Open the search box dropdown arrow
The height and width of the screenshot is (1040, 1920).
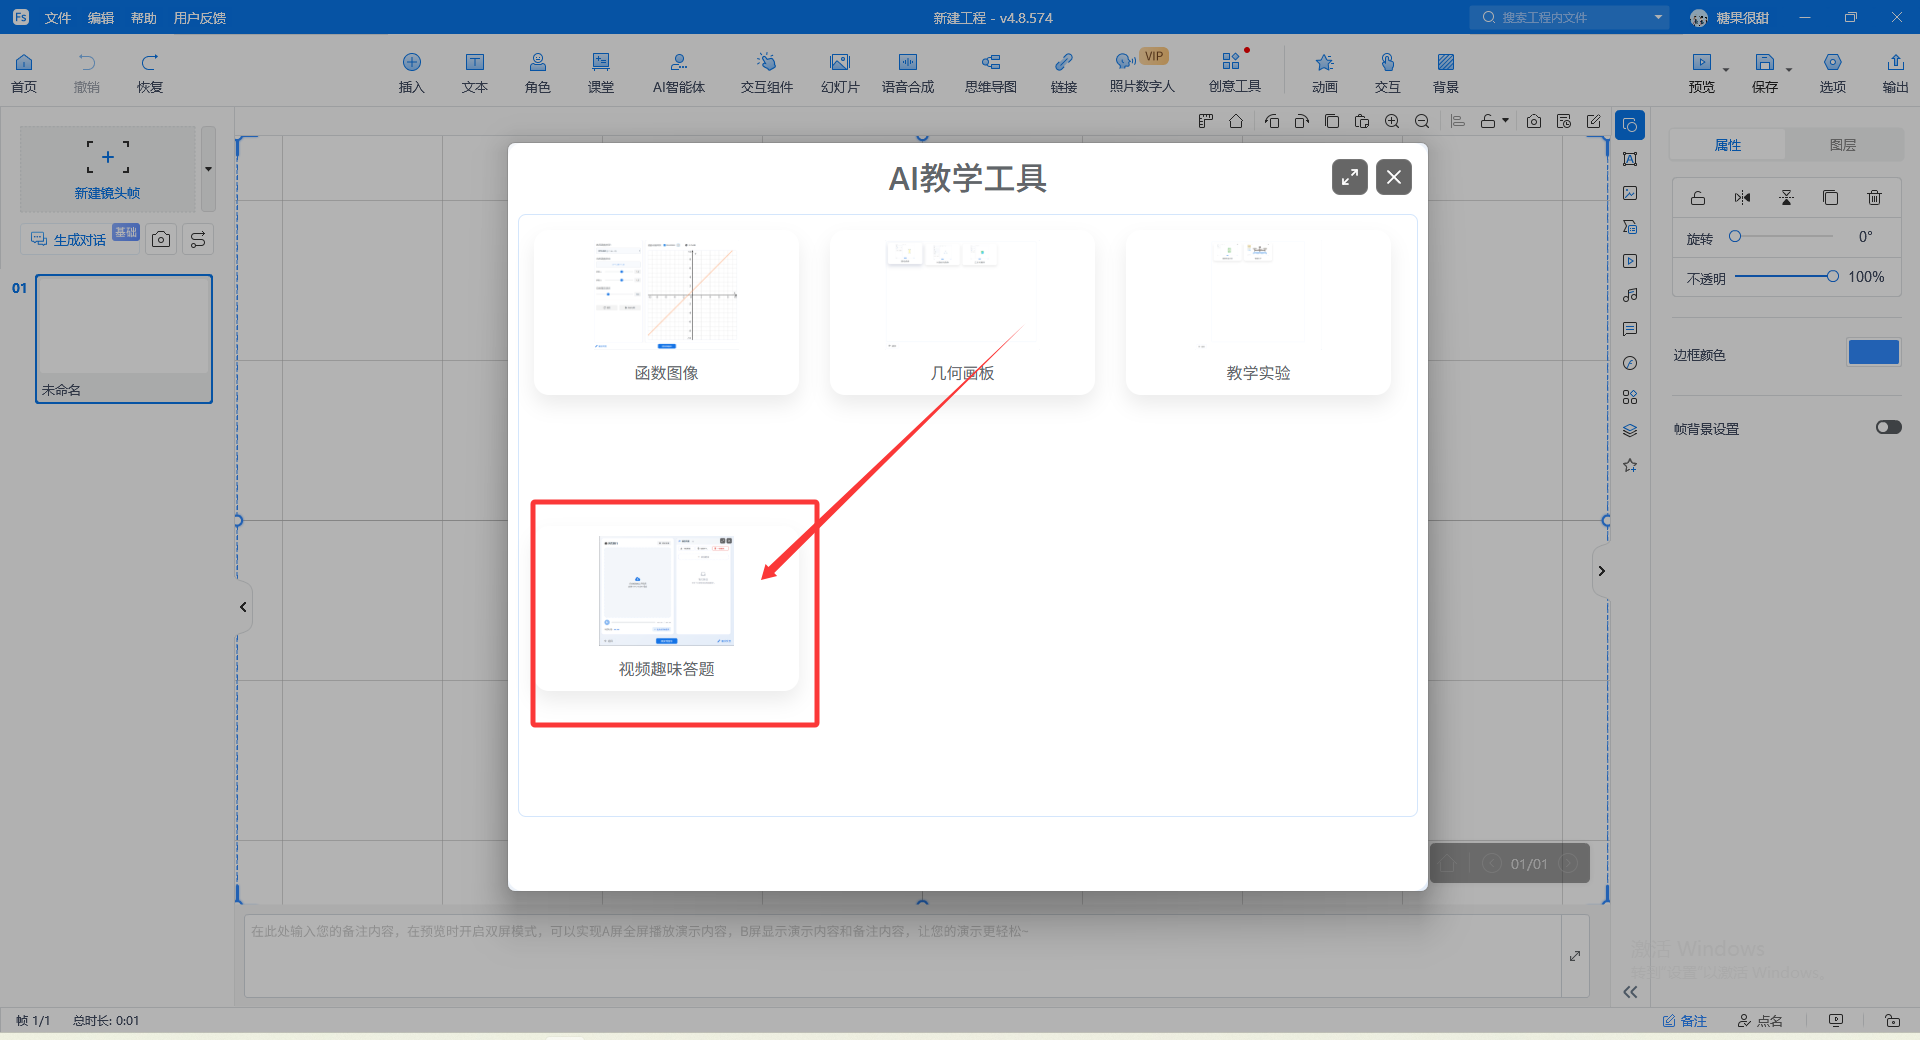click(x=1658, y=17)
